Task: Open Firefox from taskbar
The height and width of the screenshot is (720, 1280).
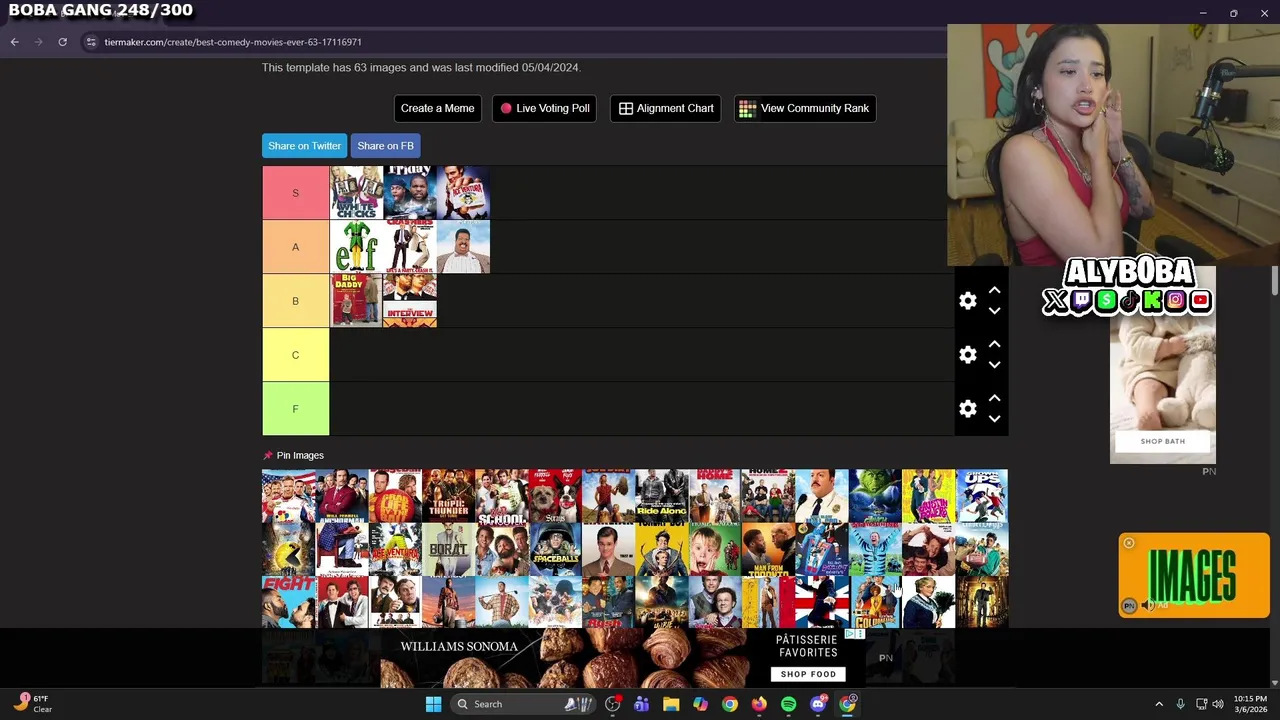Action: point(759,704)
